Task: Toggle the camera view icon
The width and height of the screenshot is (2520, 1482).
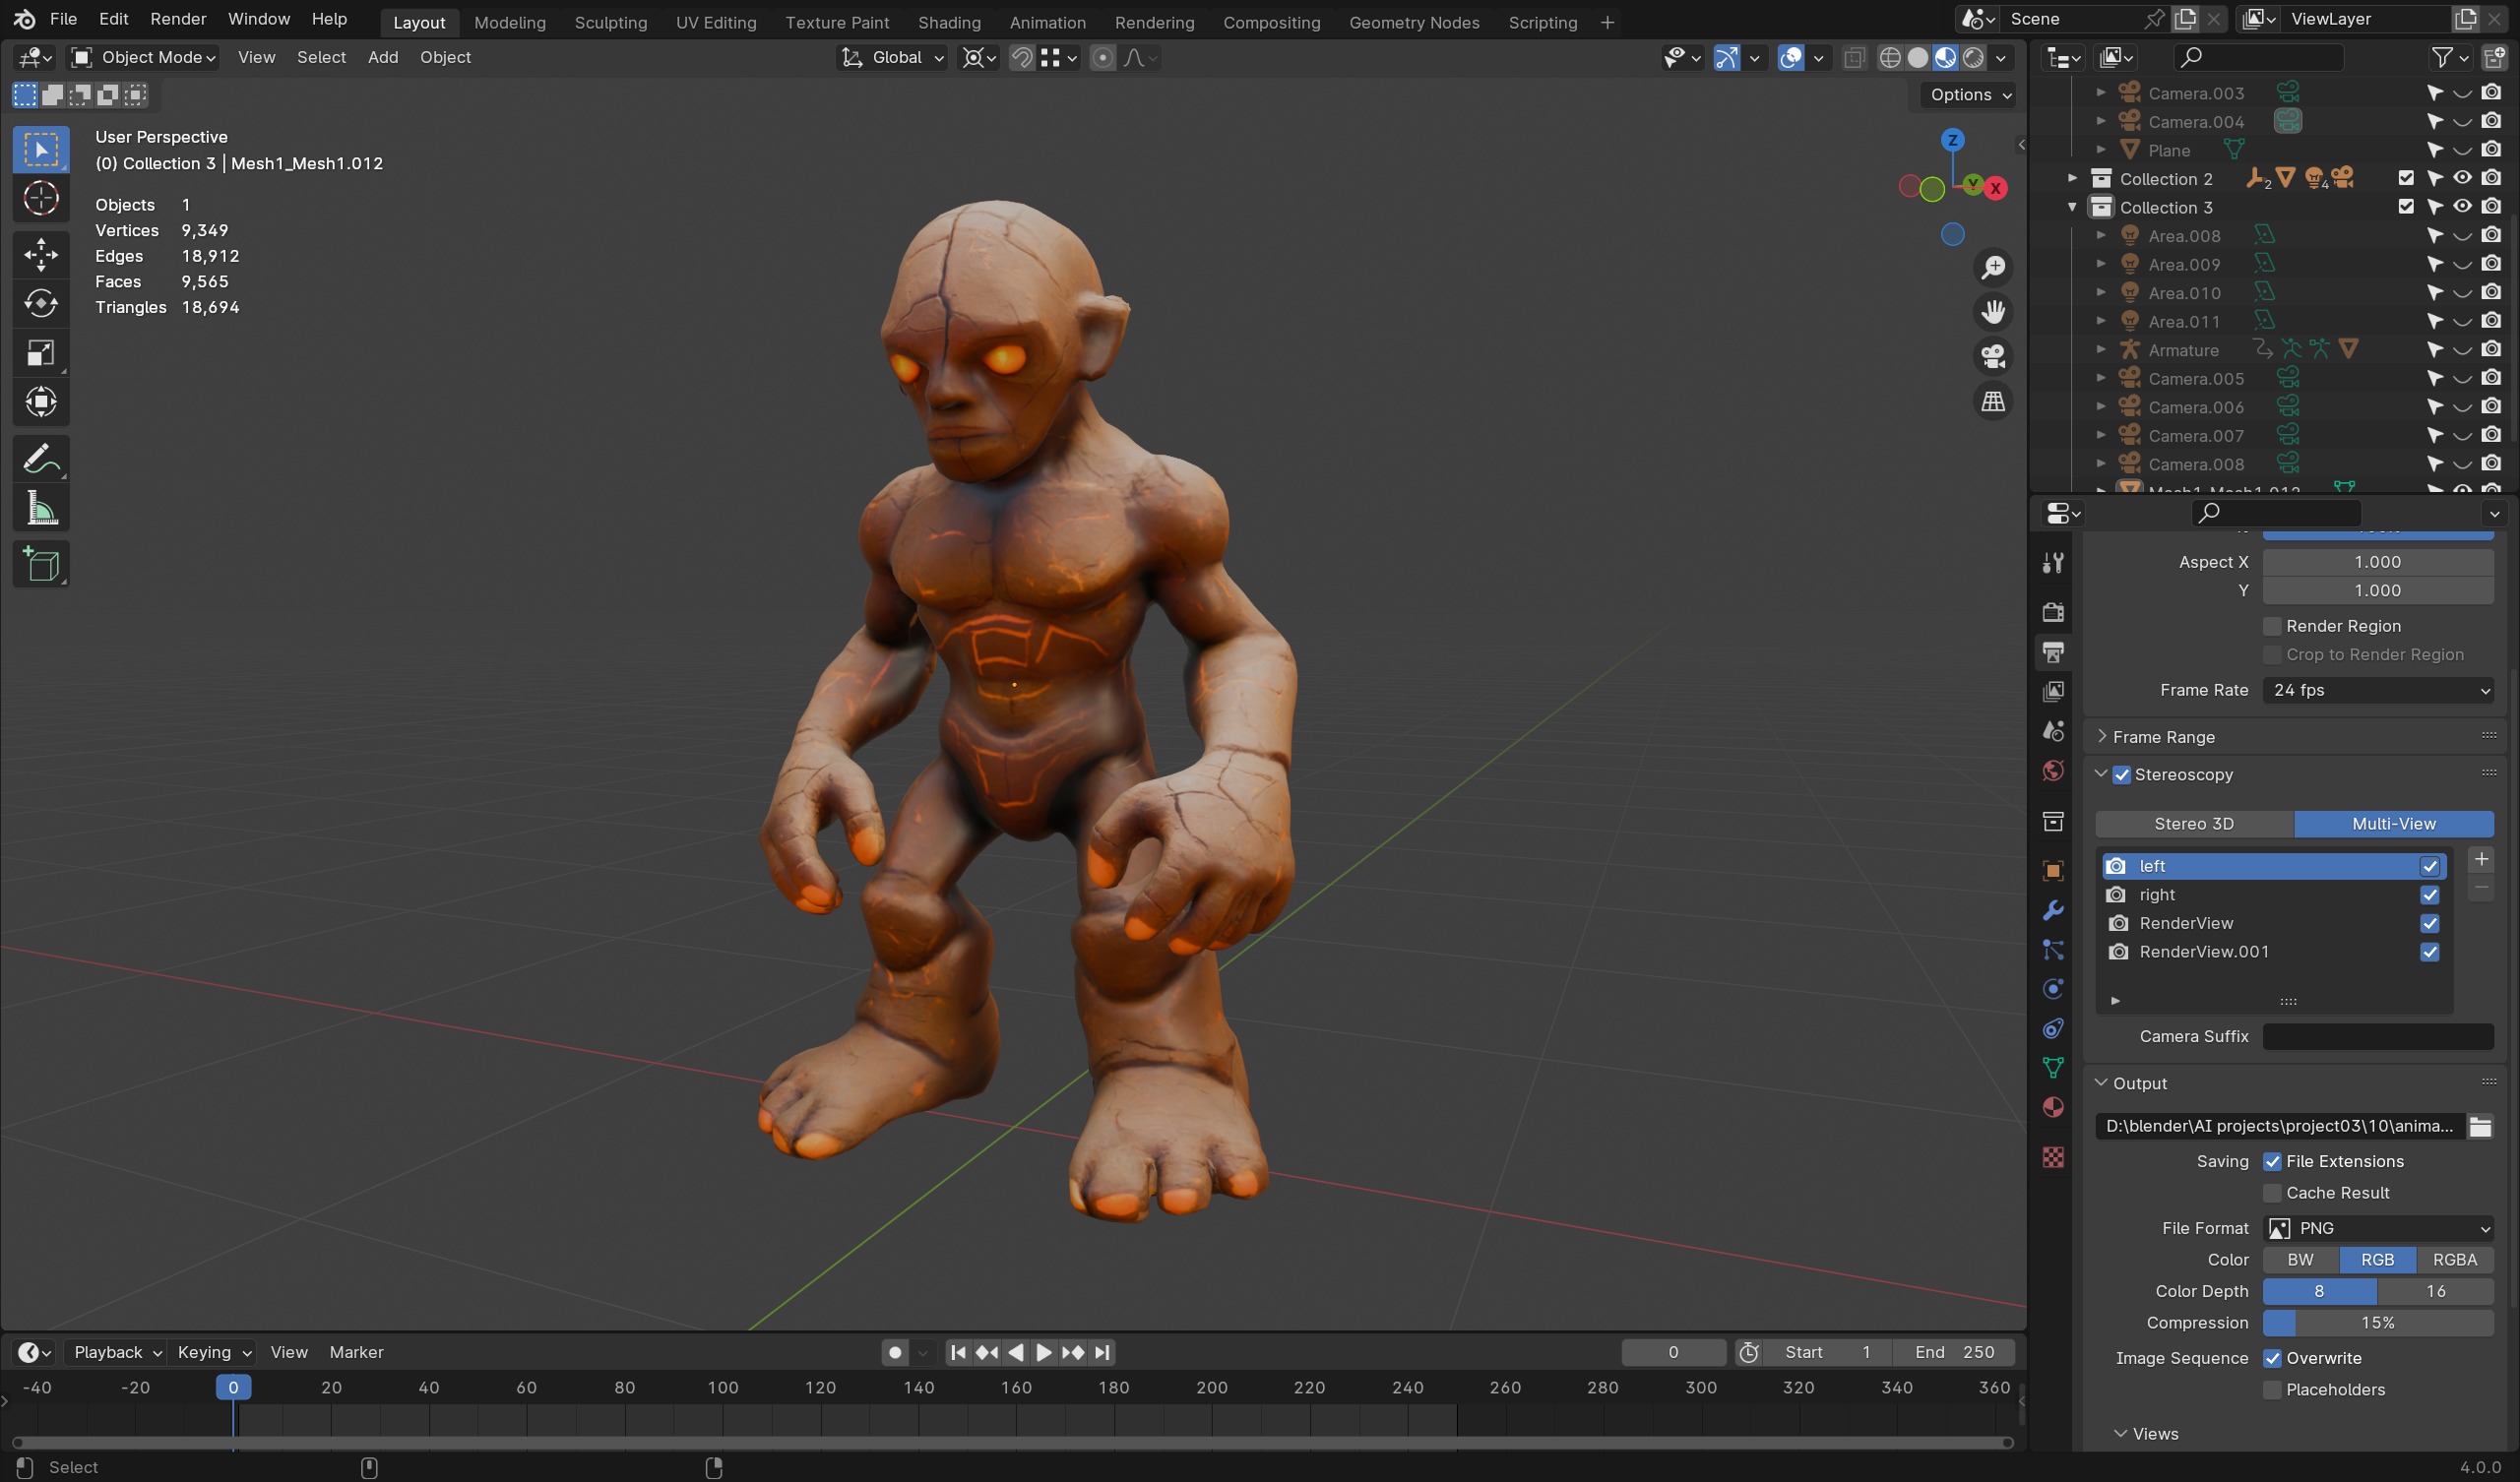Action: pyautogui.click(x=1993, y=356)
